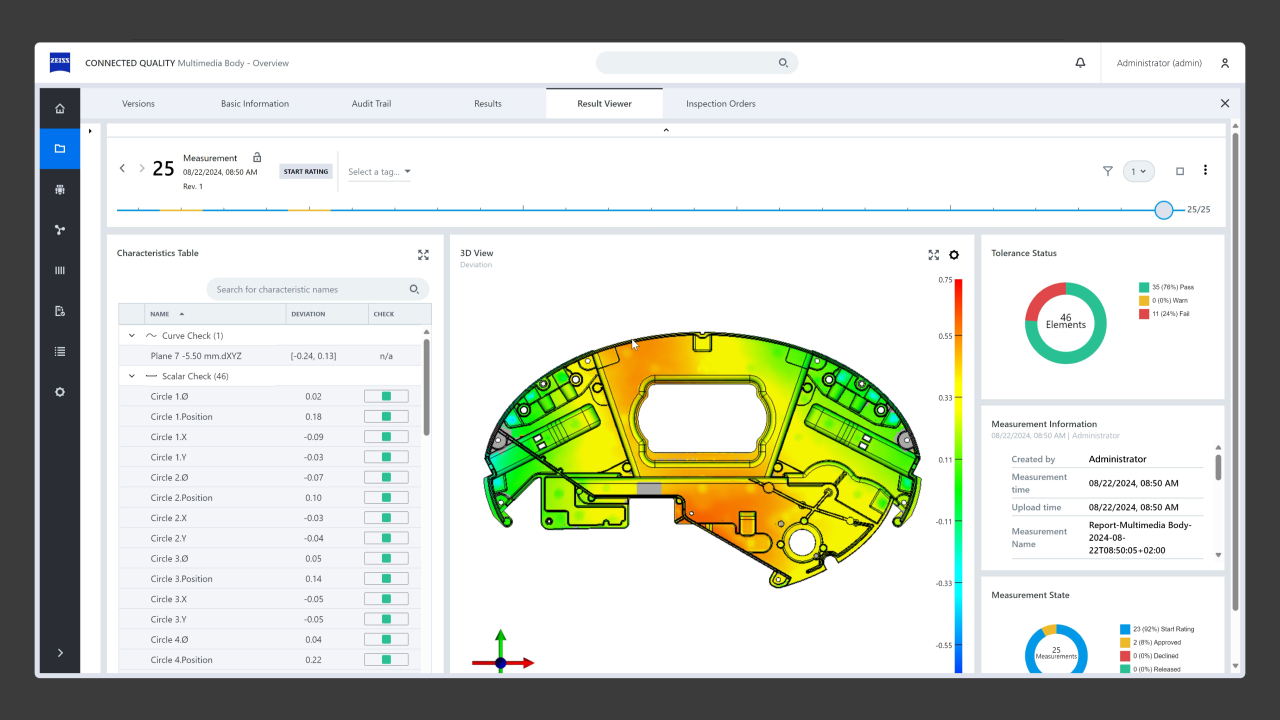Toggle check indicator for Circle 1.Ø

(386, 396)
